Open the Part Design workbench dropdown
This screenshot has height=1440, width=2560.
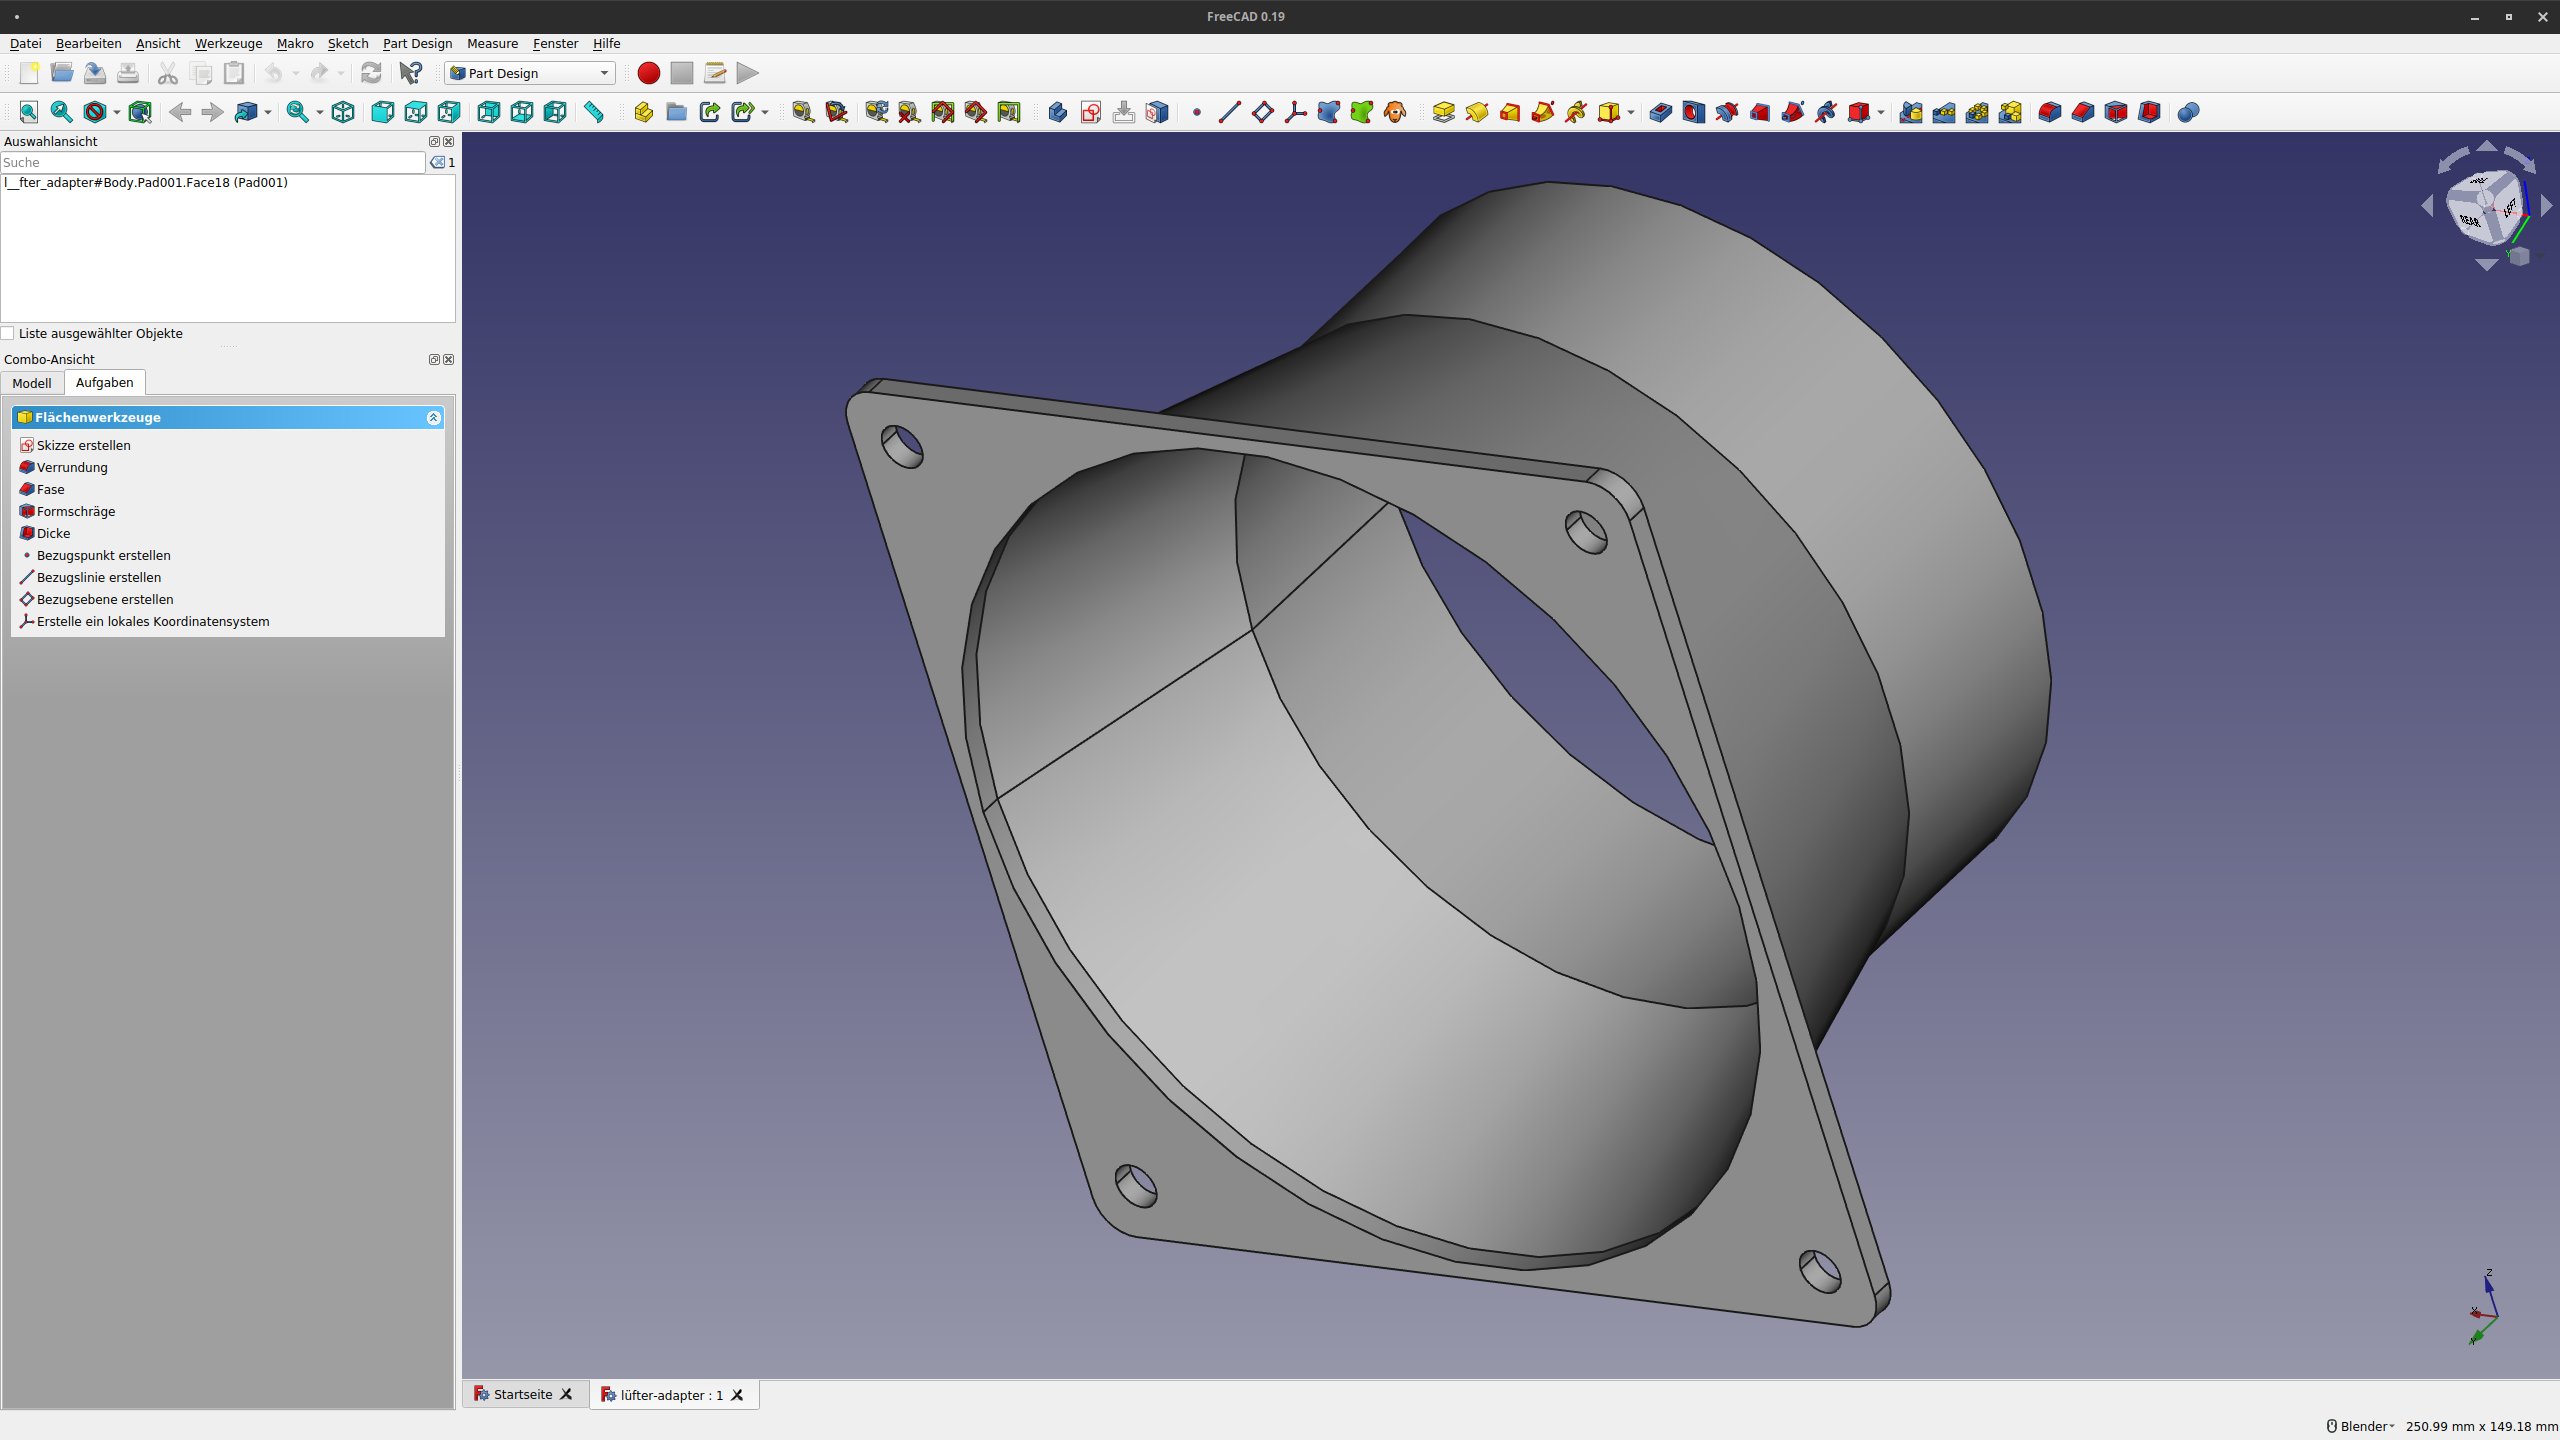click(x=529, y=73)
